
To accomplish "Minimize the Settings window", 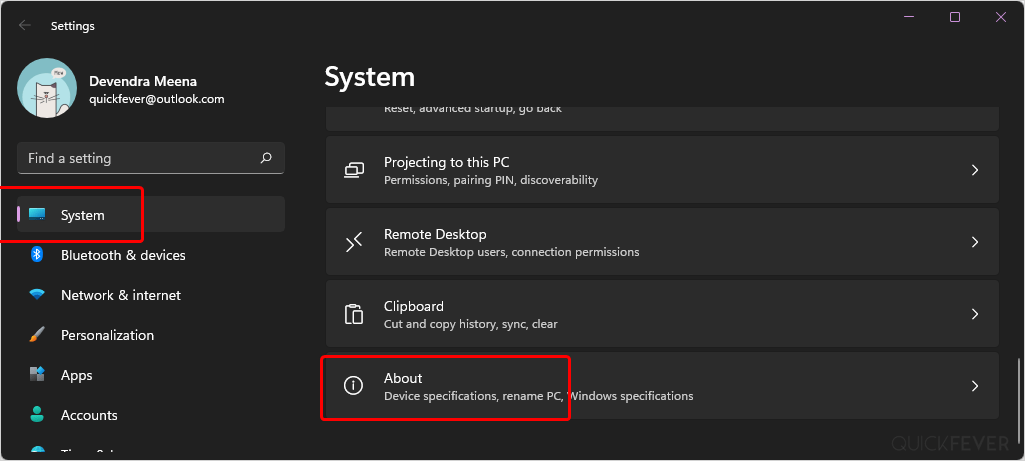I will 909,17.
